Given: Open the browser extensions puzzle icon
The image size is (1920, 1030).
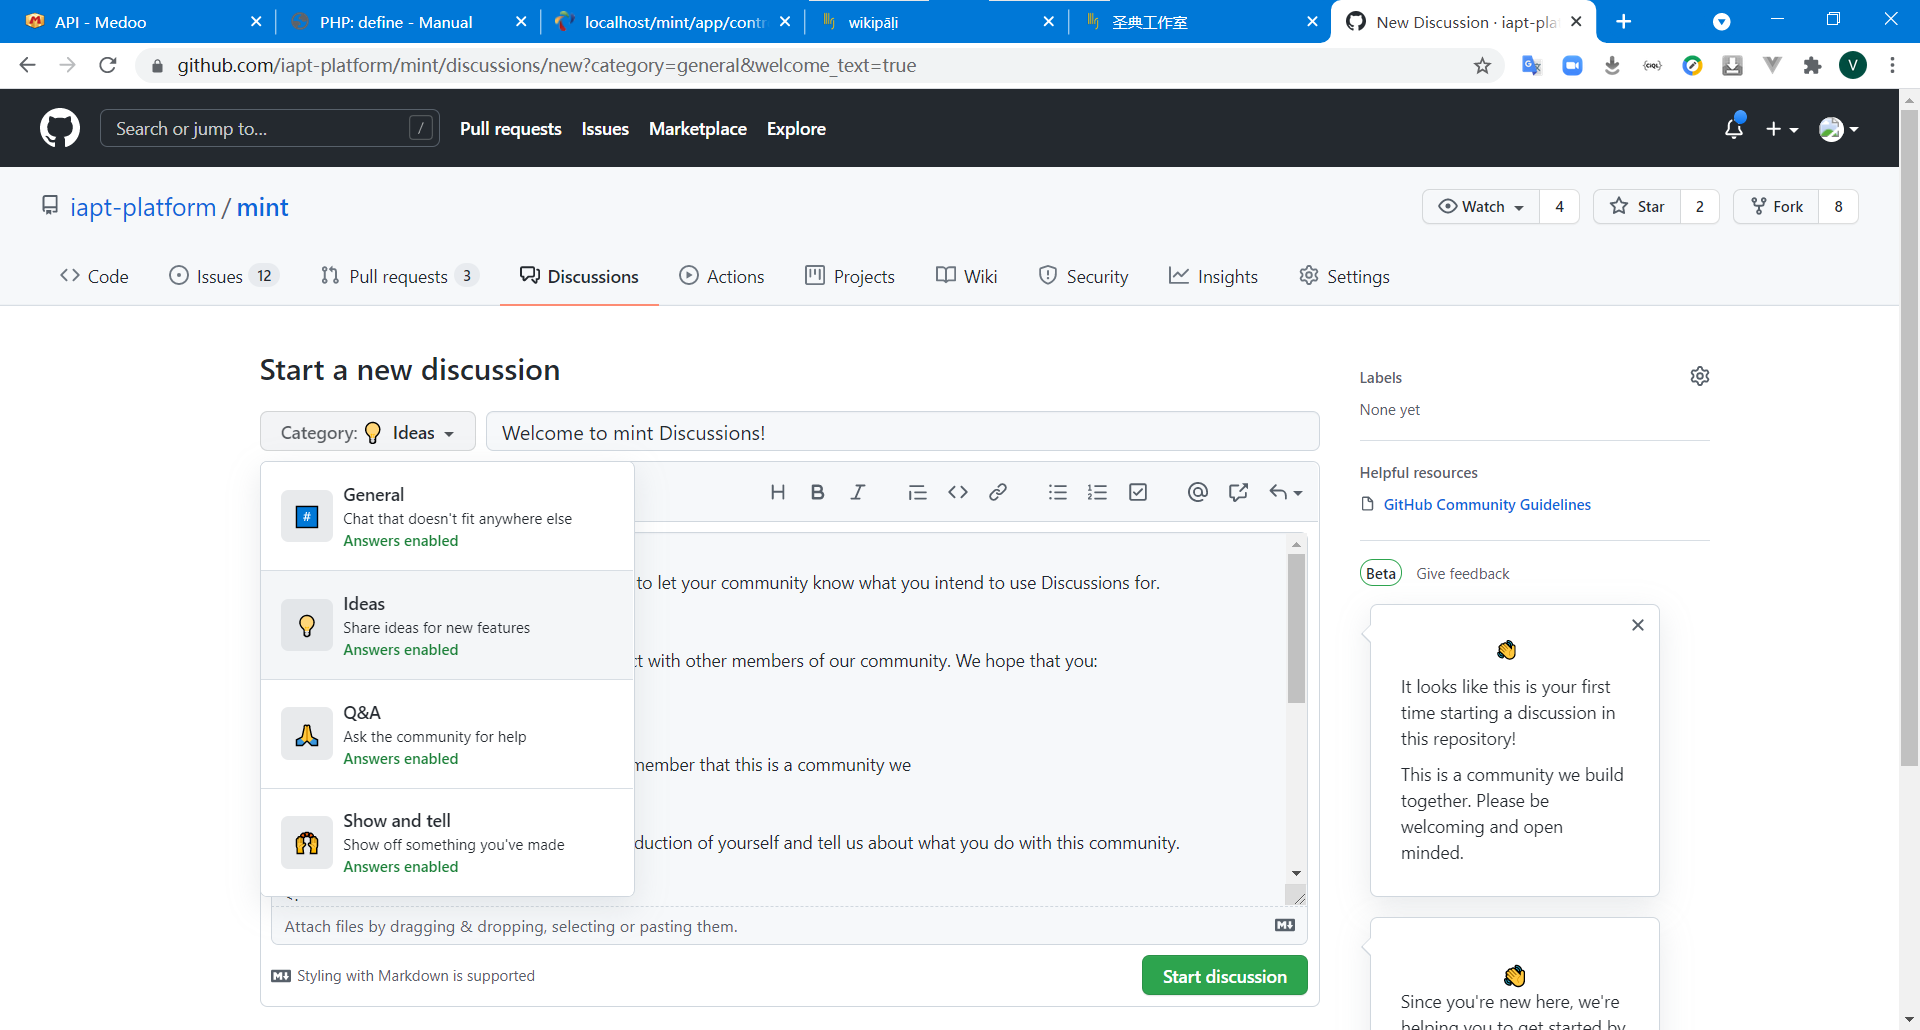Looking at the screenshot, I should (x=1812, y=66).
